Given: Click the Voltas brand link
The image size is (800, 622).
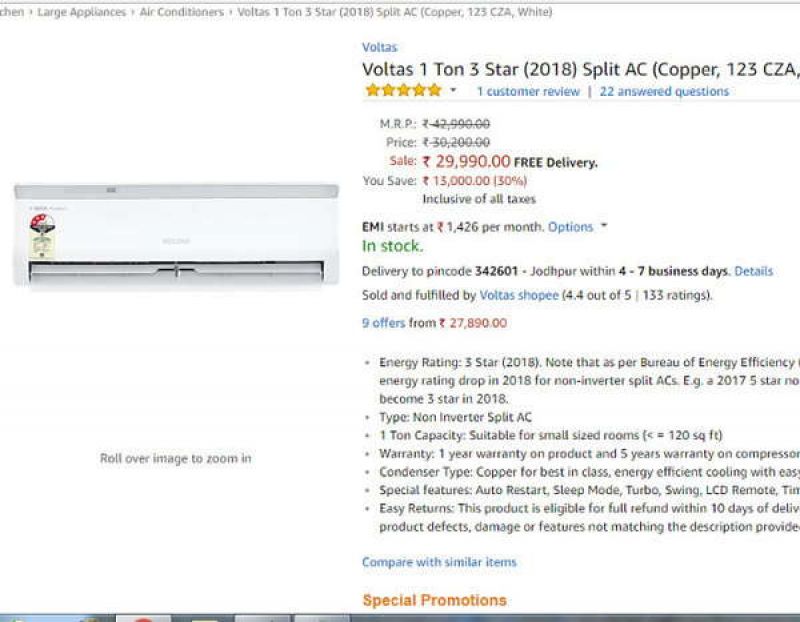Looking at the screenshot, I should [379, 47].
